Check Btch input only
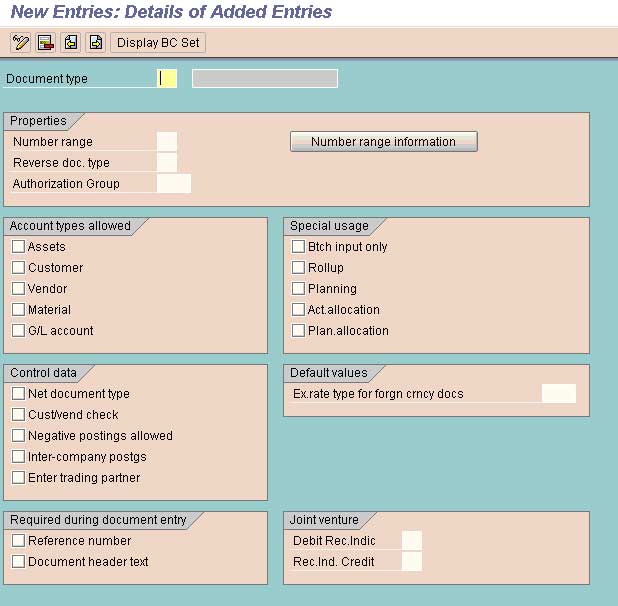Image resolution: width=618 pixels, height=606 pixels. click(x=298, y=247)
